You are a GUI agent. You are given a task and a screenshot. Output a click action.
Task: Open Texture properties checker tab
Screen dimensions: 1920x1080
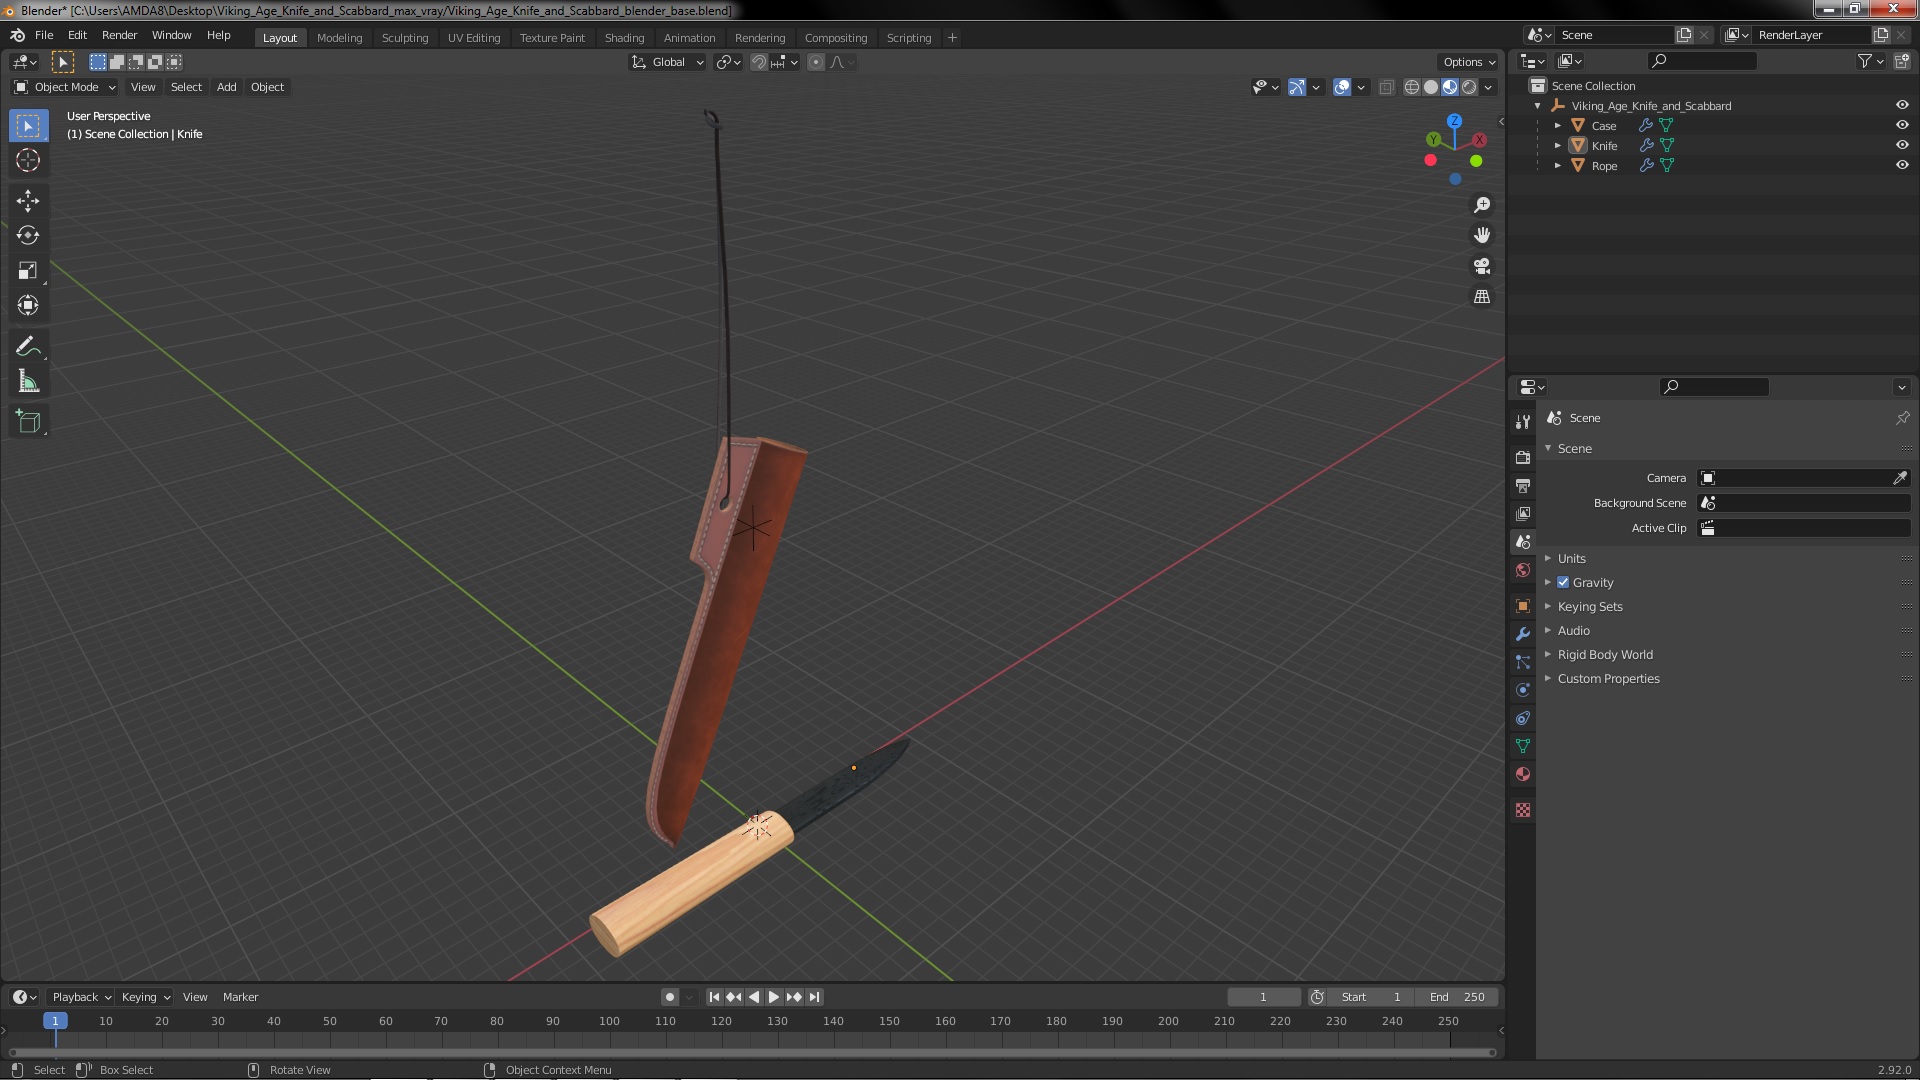[x=1523, y=810]
